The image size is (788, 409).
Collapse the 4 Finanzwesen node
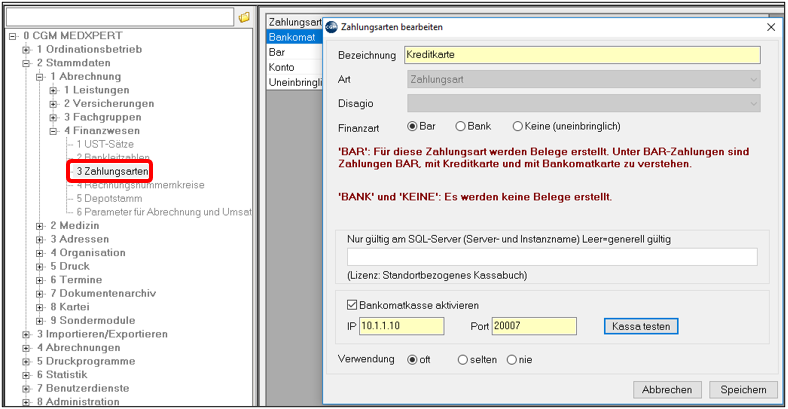coord(53,131)
